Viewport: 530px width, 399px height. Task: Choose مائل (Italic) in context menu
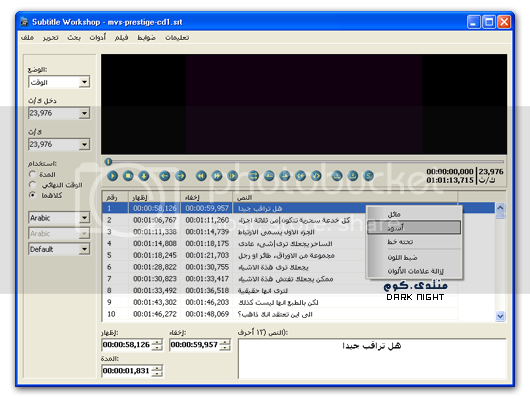(414, 214)
